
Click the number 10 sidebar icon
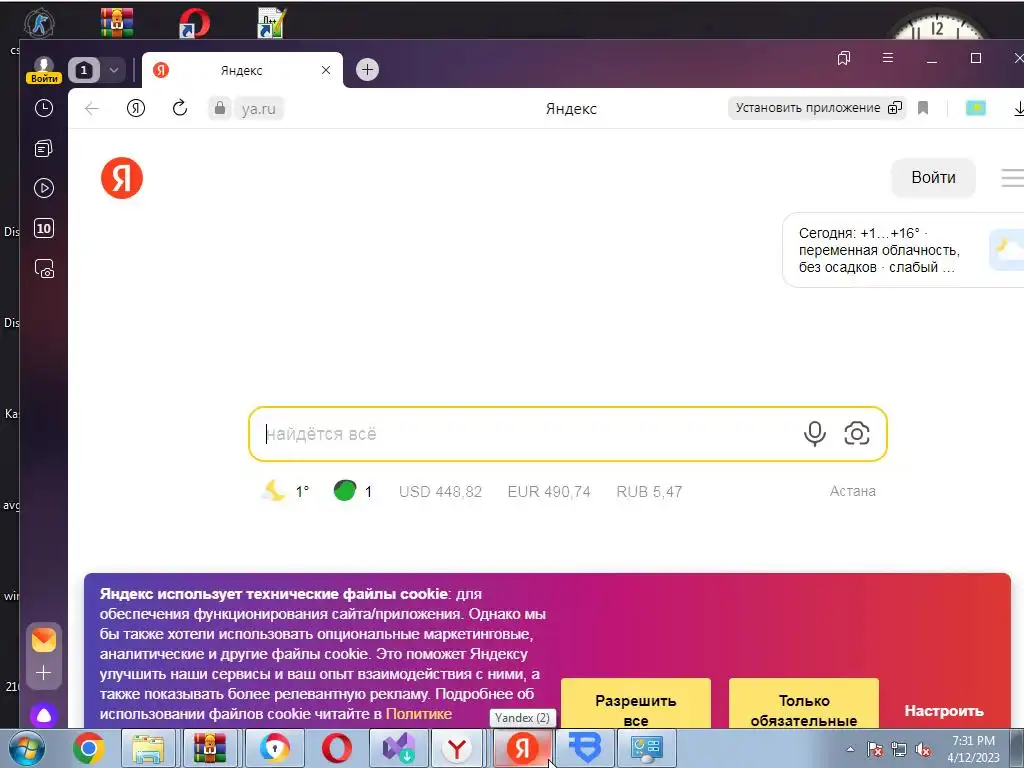click(44, 229)
